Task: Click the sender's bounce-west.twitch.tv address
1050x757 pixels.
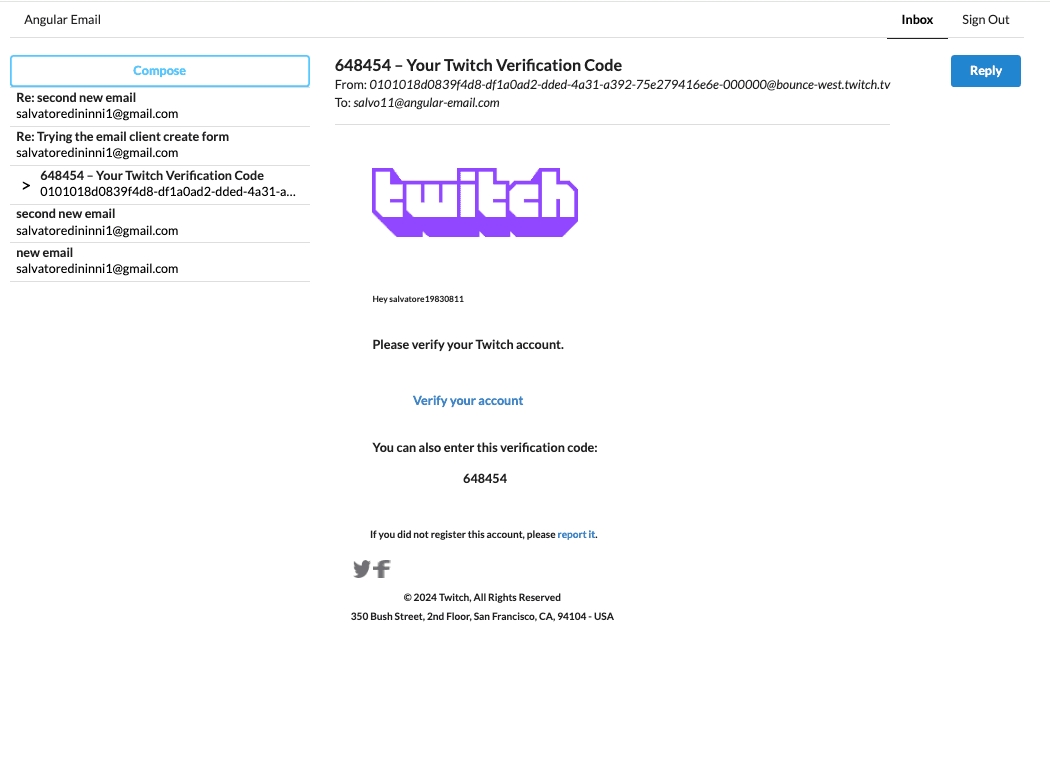Action: [629, 85]
